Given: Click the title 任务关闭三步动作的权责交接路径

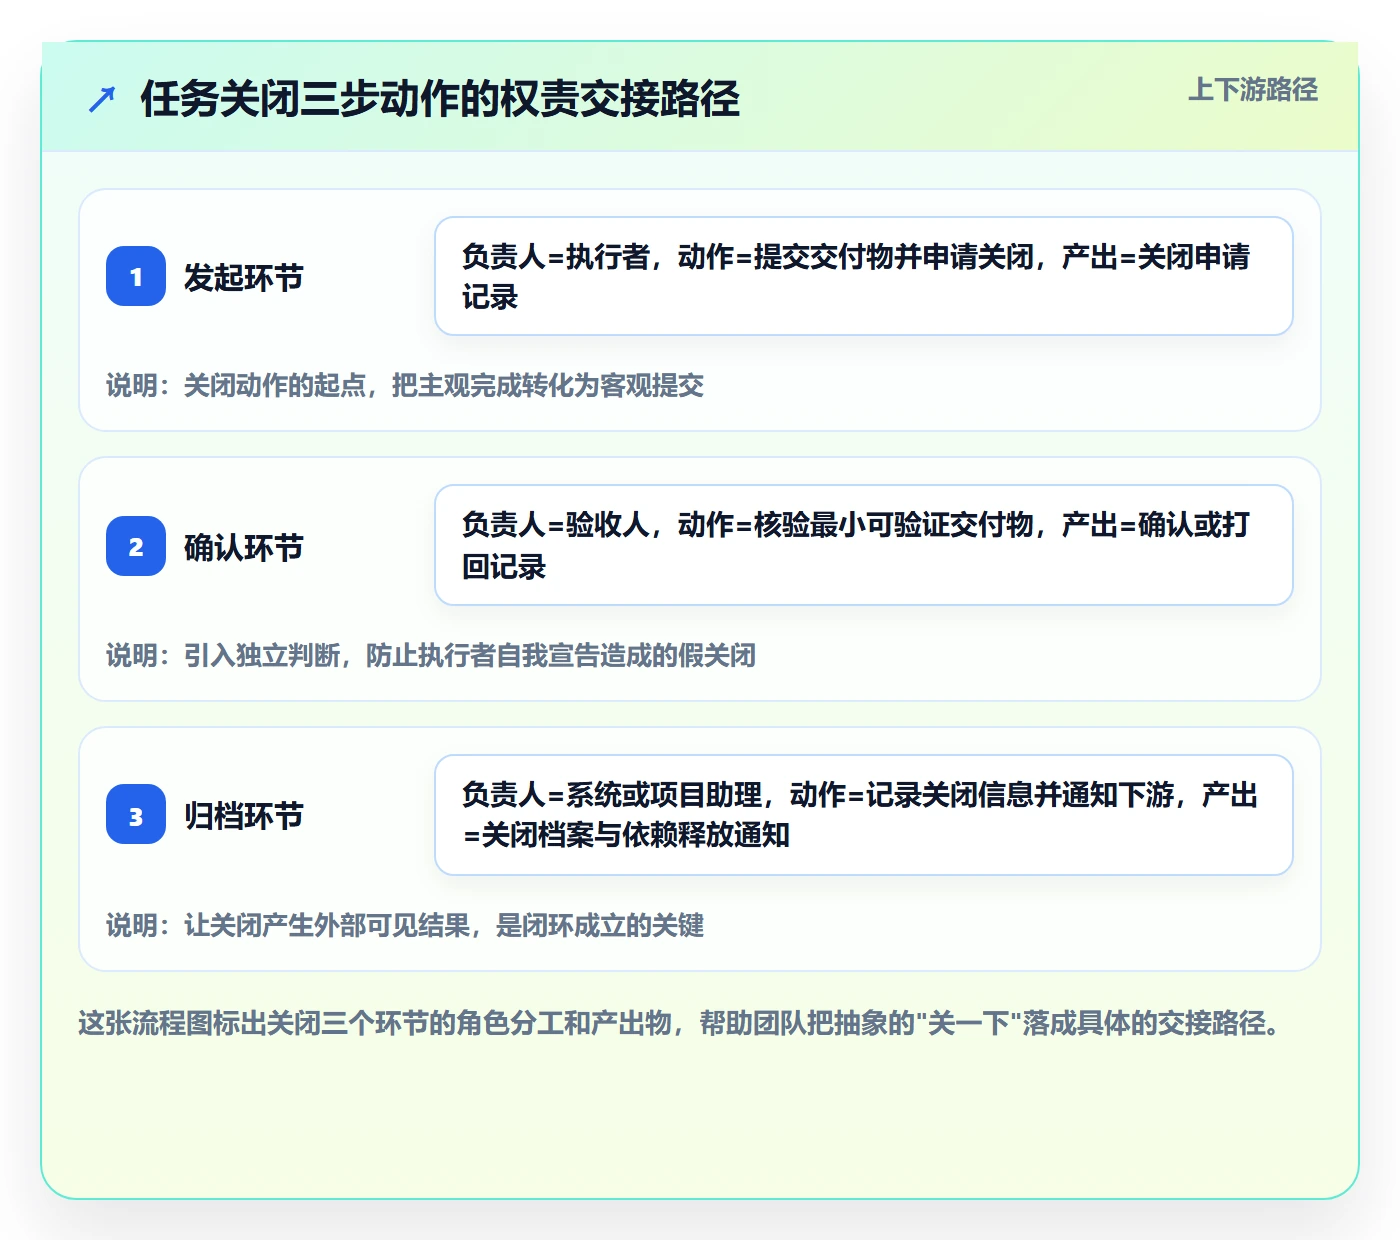Looking at the screenshot, I should pos(440,99).
